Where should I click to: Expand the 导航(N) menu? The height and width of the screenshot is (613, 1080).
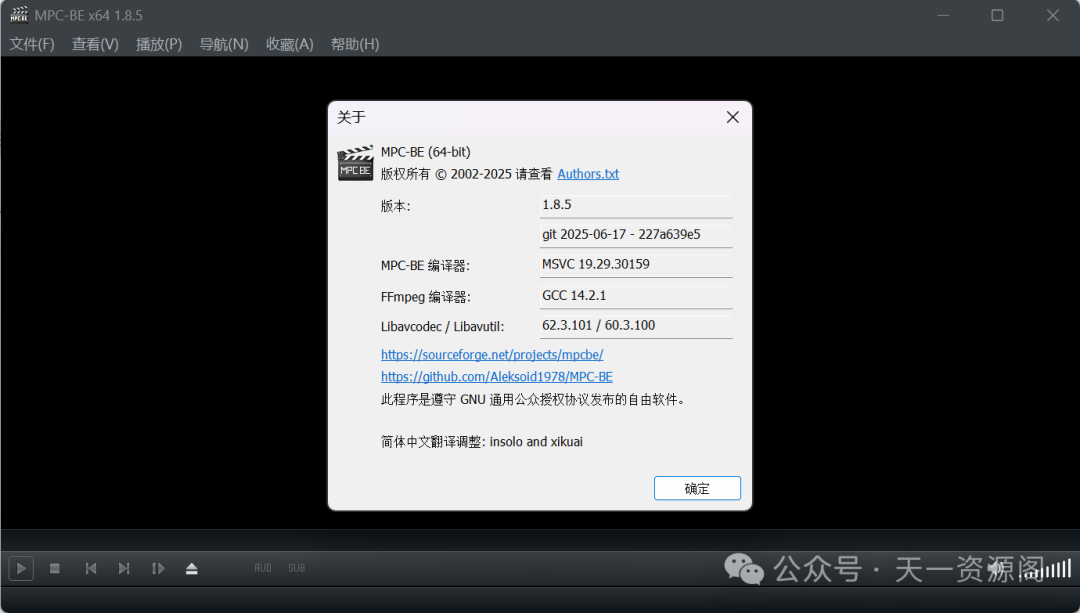(224, 44)
